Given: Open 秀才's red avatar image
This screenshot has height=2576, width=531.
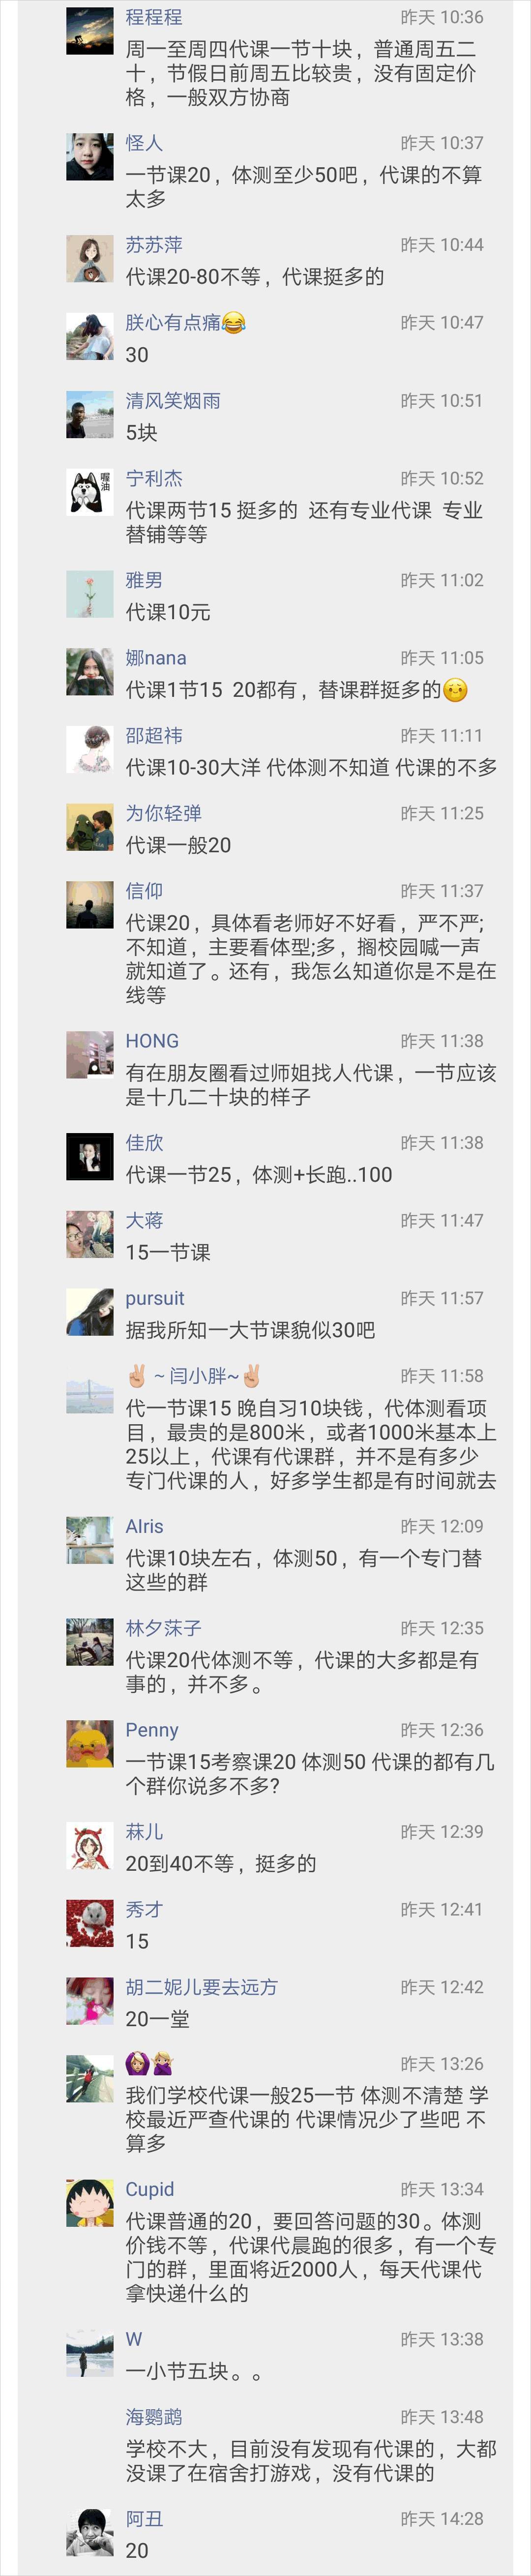Looking at the screenshot, I should [x=90, y=1923].
